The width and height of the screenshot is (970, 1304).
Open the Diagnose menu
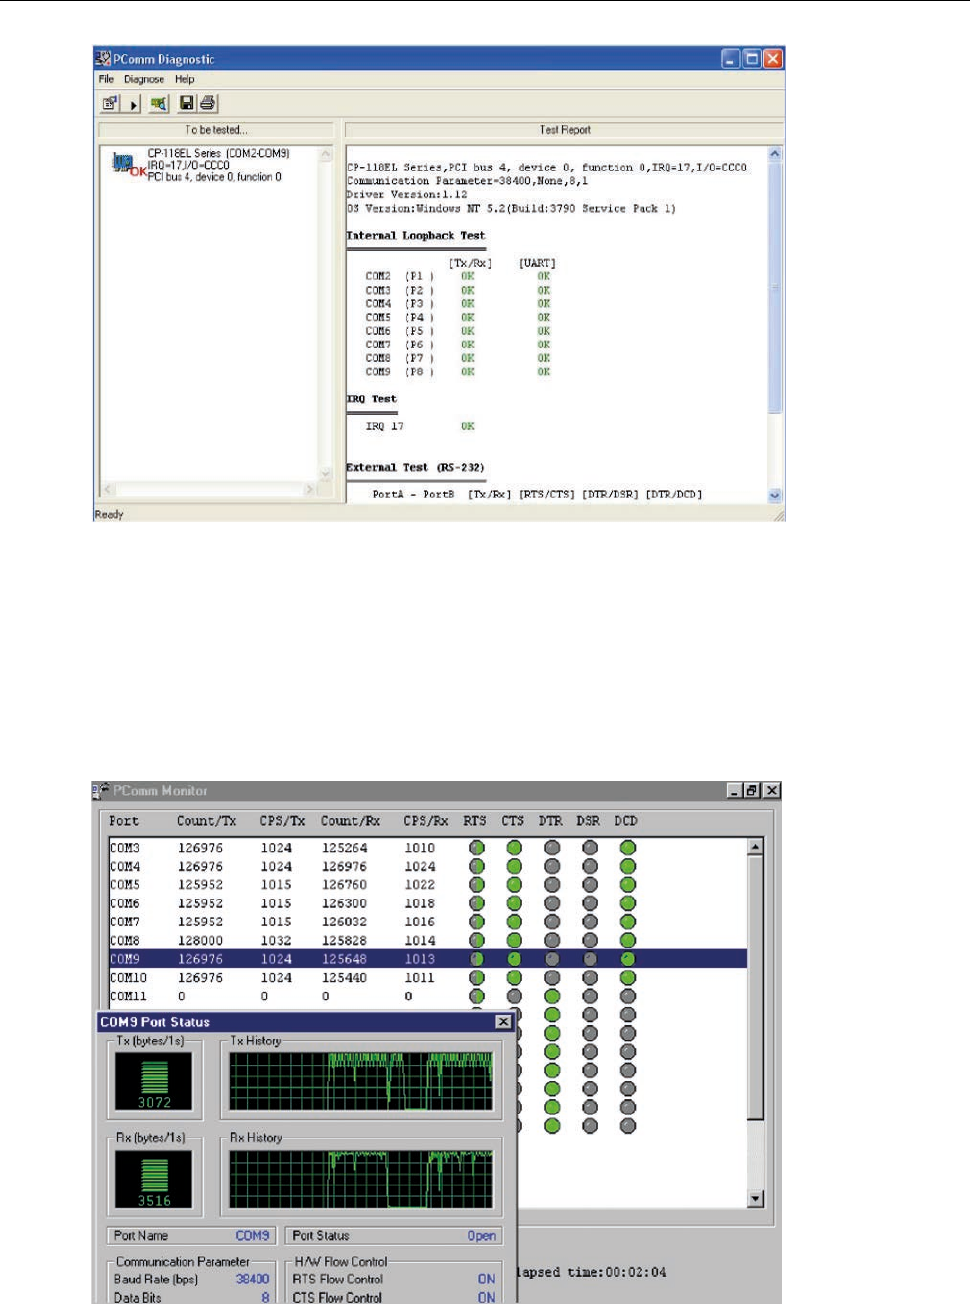point(144,79)
